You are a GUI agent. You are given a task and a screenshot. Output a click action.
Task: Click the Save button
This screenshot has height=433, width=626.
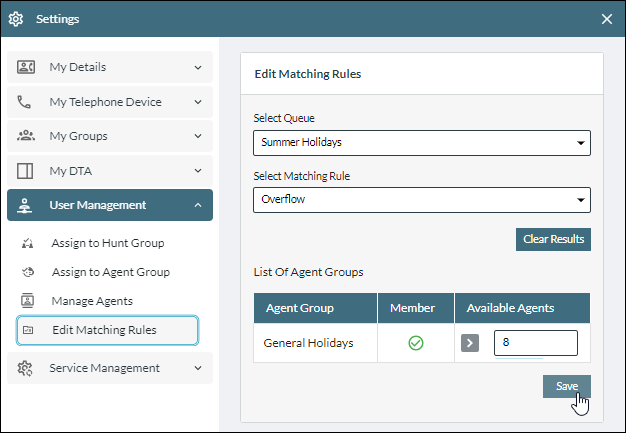[x=567, y=386]
